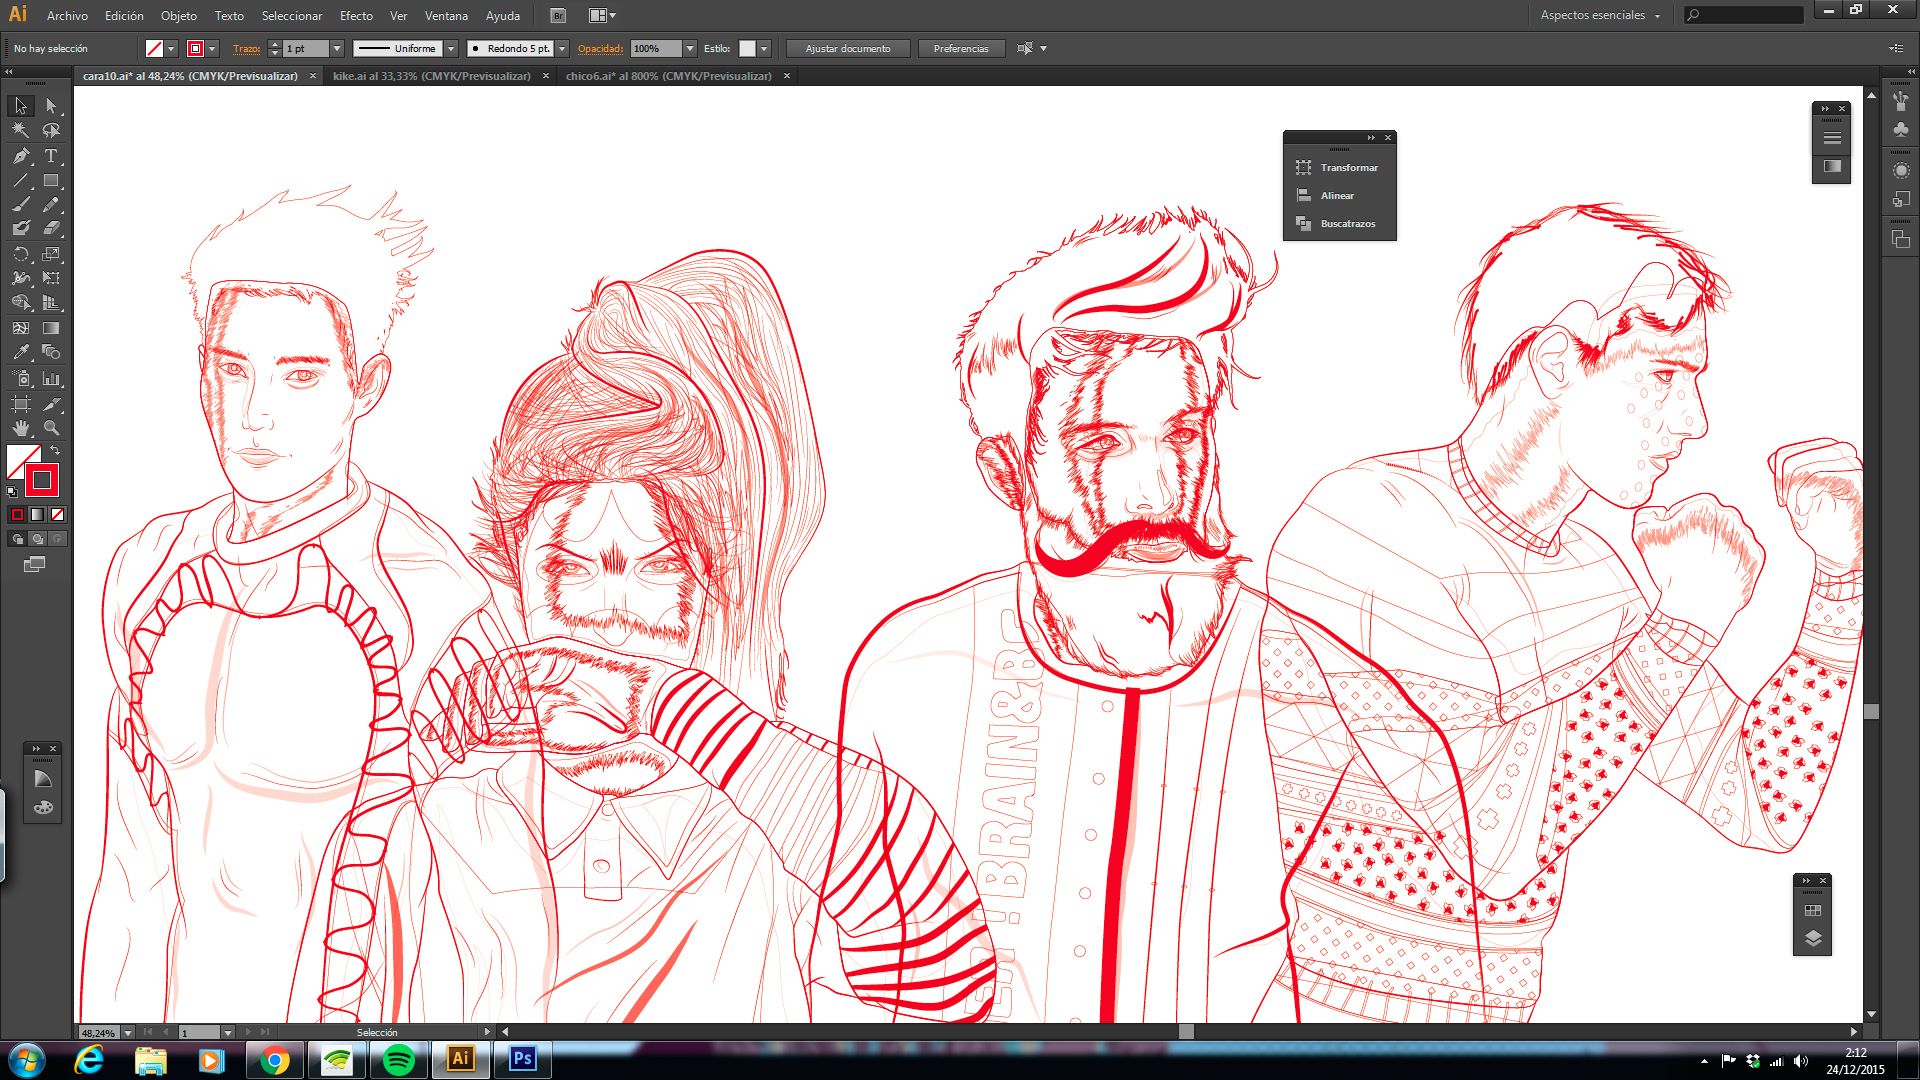Pick the Eyedropper tool

pos(21,353)
